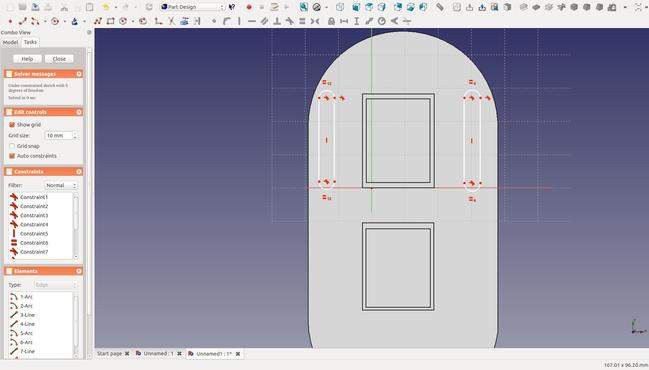
Task: Open the undo history dropdown arrow
Action: click(x=115, y=7)
